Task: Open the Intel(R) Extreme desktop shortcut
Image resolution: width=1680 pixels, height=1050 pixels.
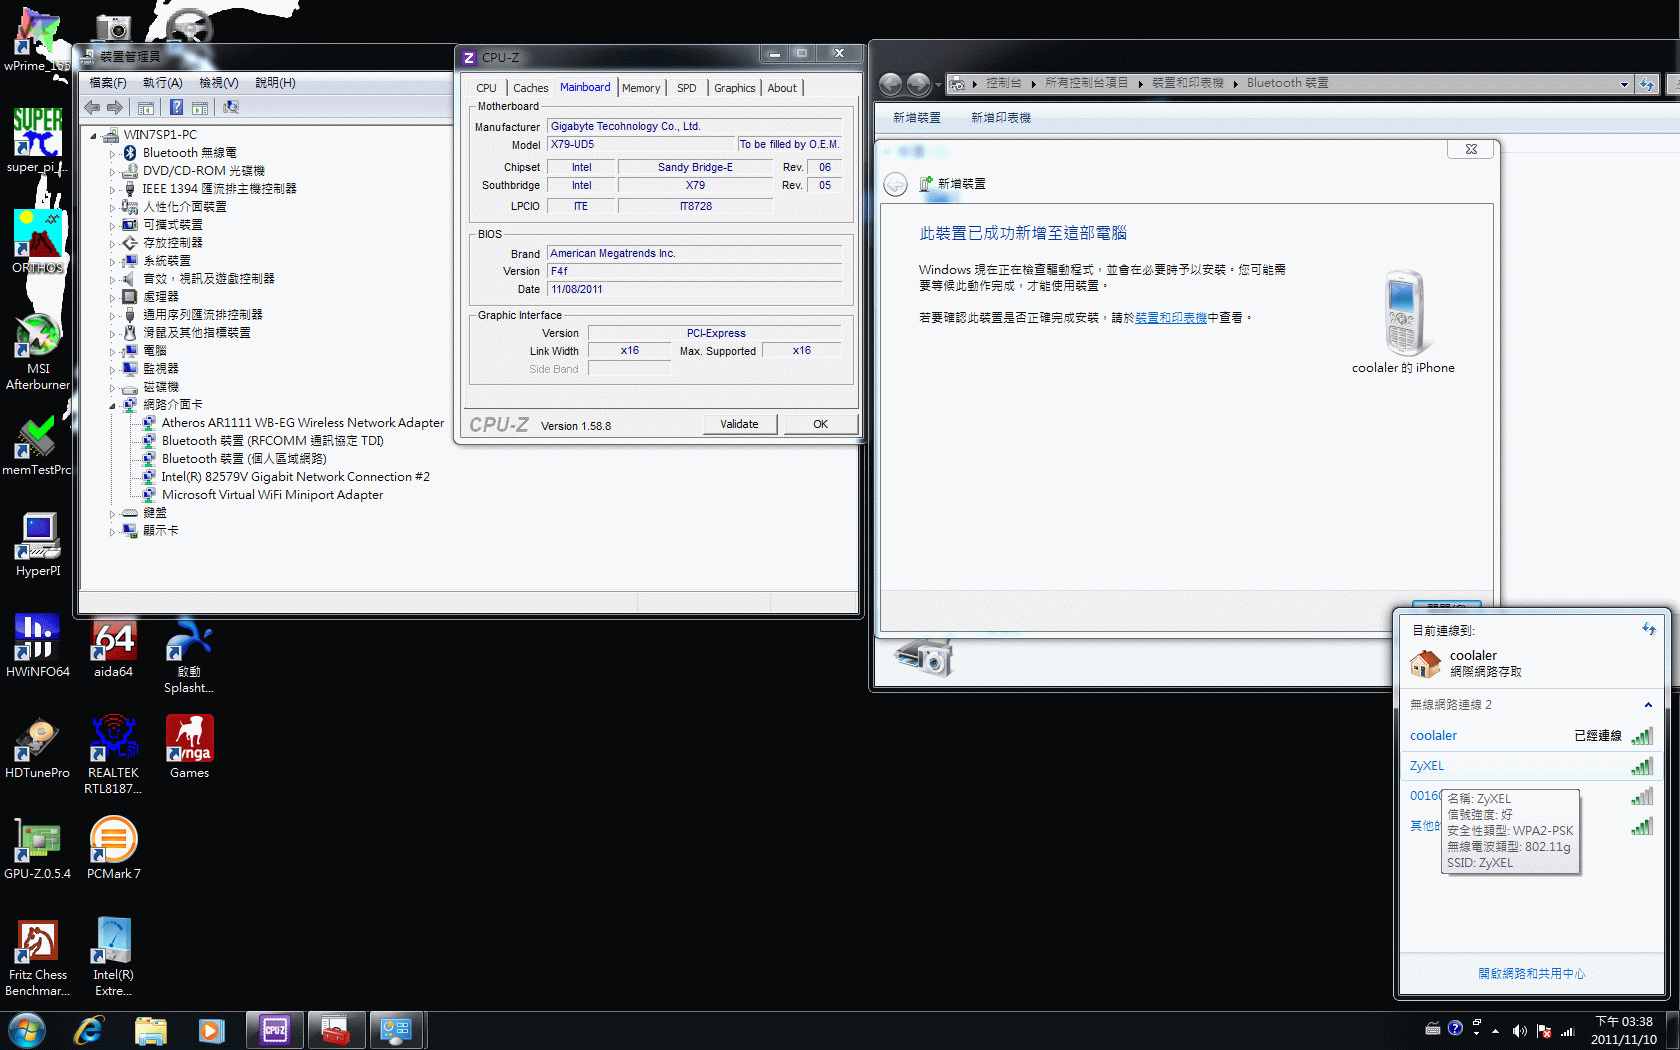Action: [x=113, y=958]
